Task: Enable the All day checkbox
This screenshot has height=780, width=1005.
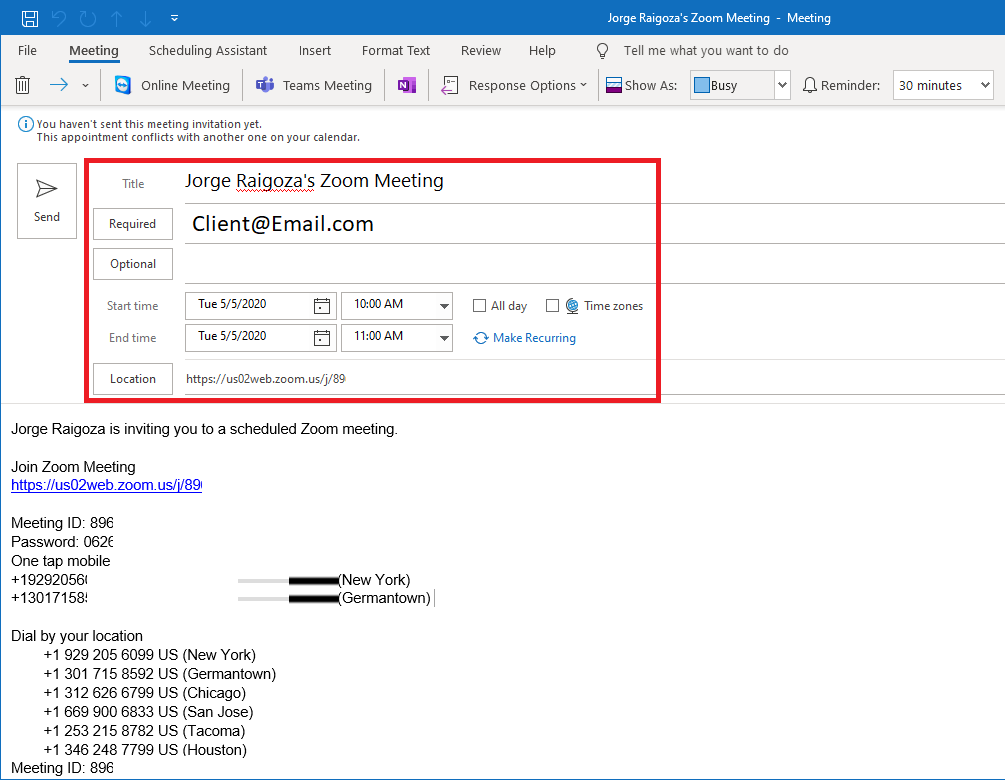Action: coord(480,306)
